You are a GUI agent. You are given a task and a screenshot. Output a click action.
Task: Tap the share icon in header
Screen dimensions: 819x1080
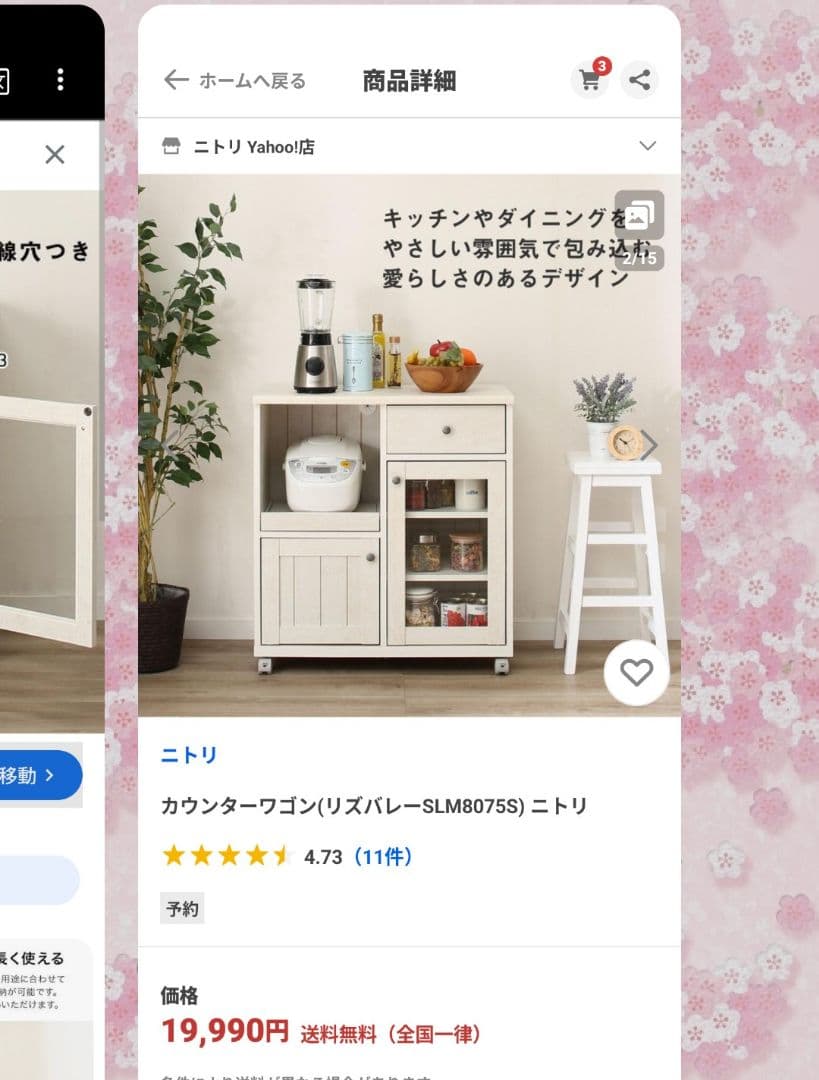click(x=639, y=80)
